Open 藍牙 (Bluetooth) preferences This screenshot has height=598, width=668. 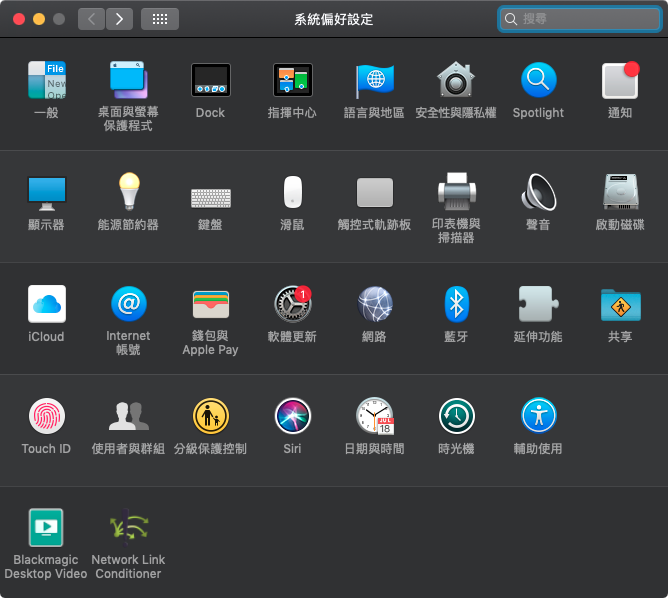click(456, 304)
